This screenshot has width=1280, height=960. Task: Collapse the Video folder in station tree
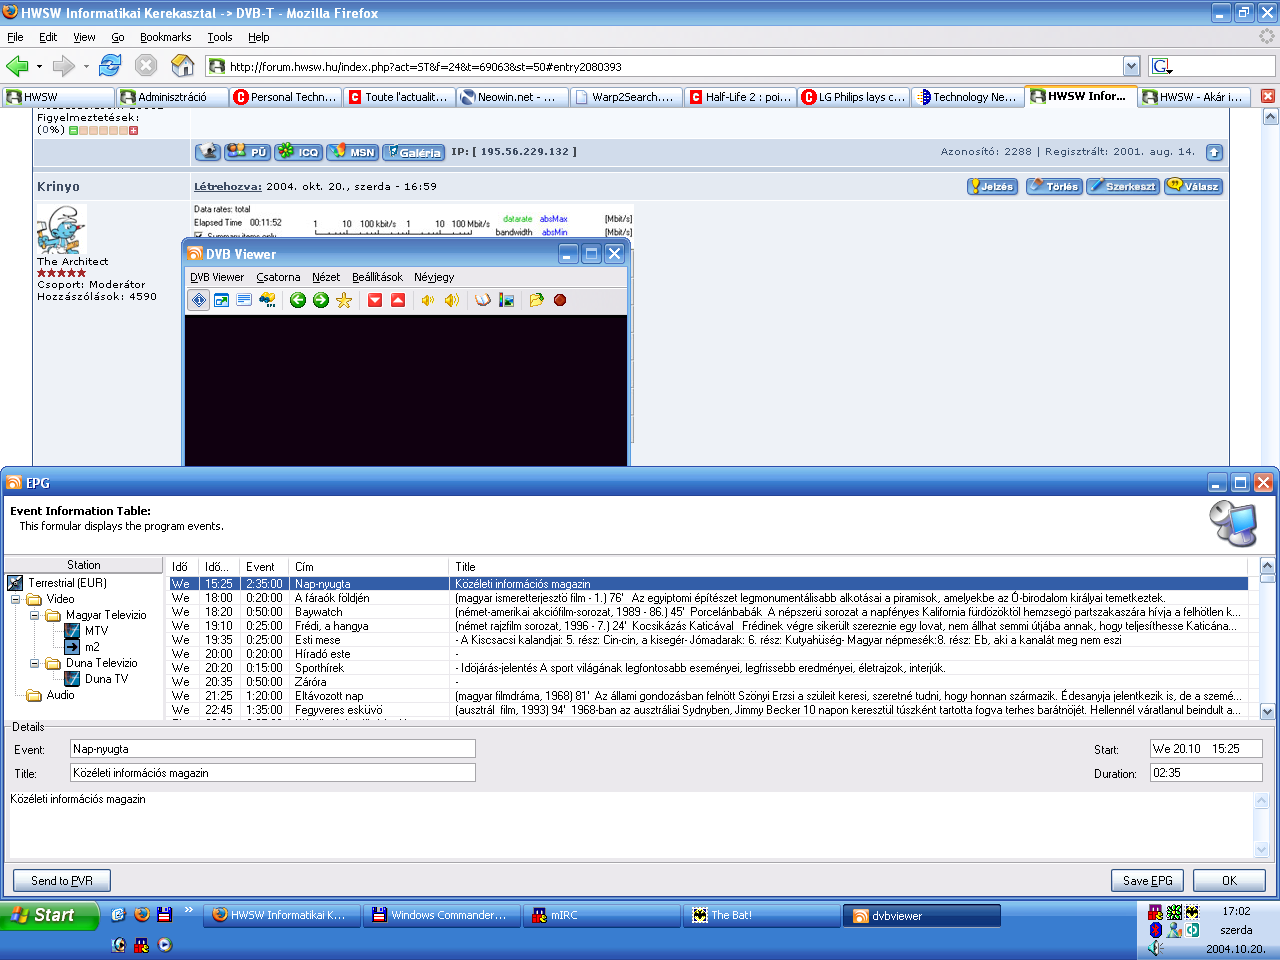[x=16, y=599]
